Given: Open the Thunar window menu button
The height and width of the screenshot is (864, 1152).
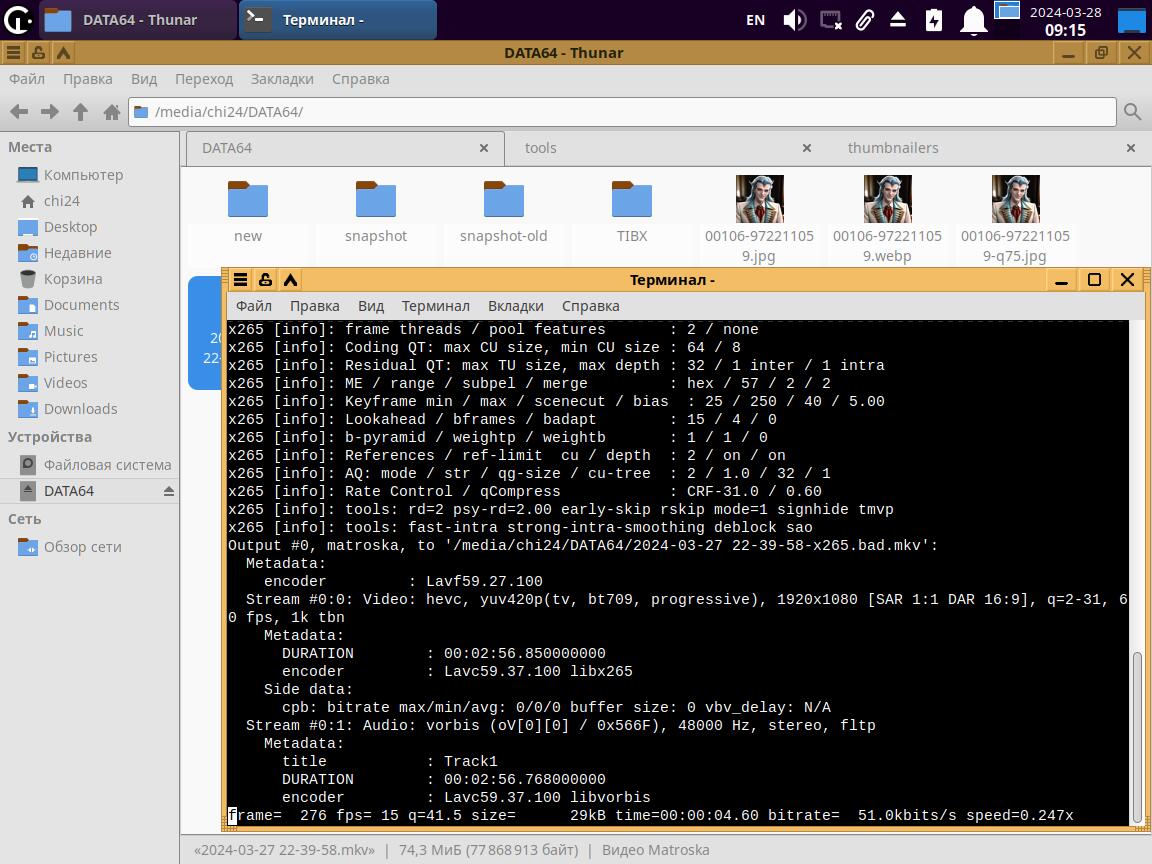Looking at the screenshot, I should point(14,53).
